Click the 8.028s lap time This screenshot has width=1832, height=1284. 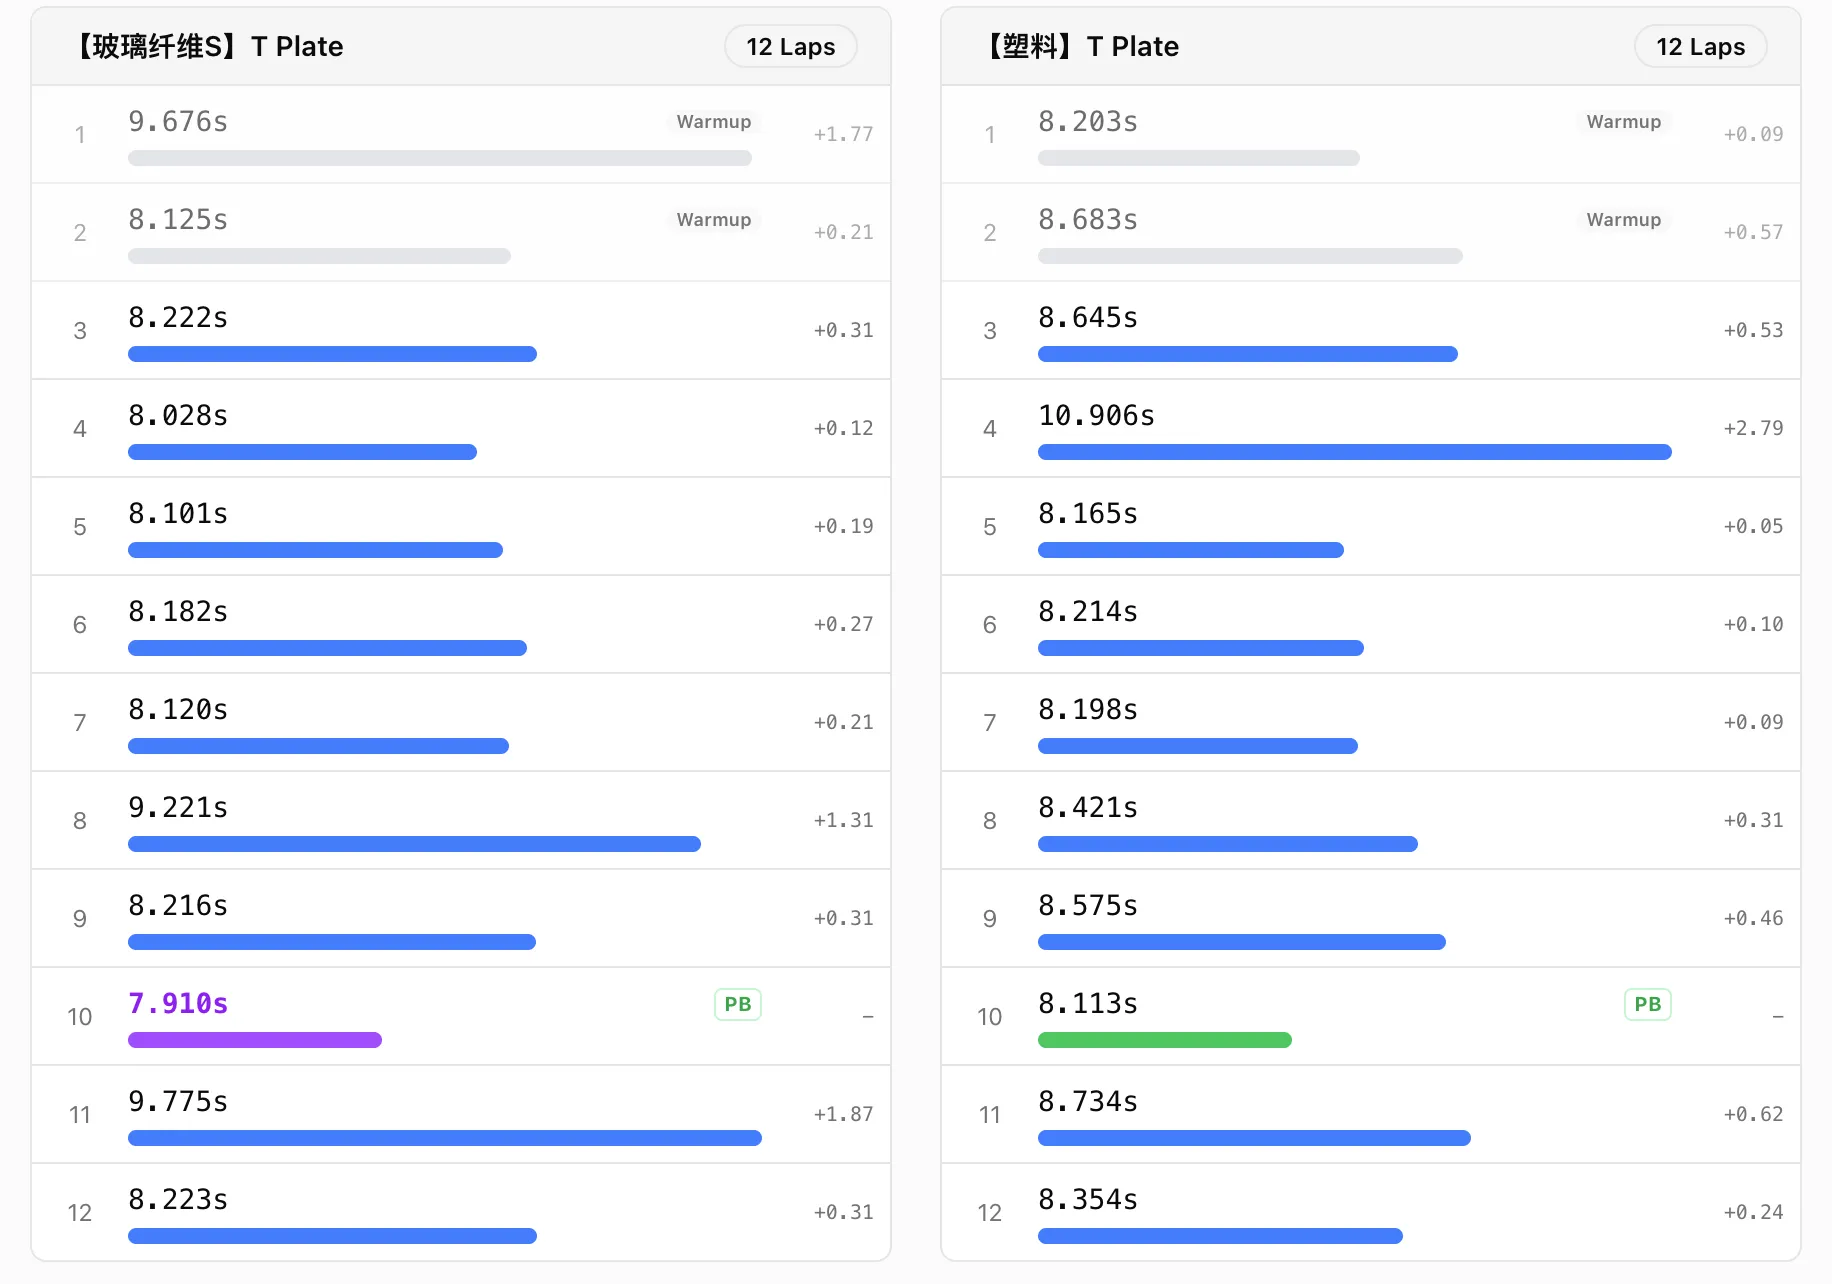pos(178,416)
